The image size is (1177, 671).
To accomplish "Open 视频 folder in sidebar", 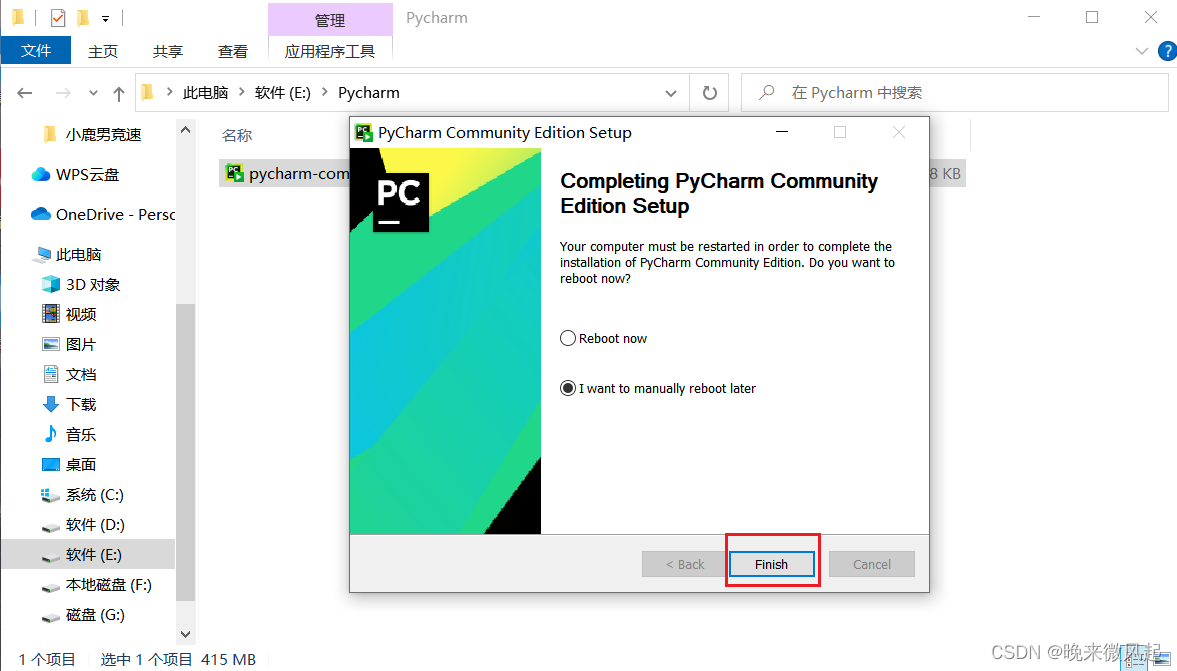I will (80, 314).
